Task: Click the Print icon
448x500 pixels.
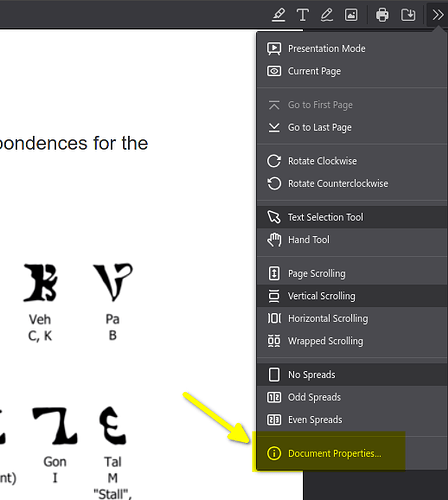Action: pos(382,15)
